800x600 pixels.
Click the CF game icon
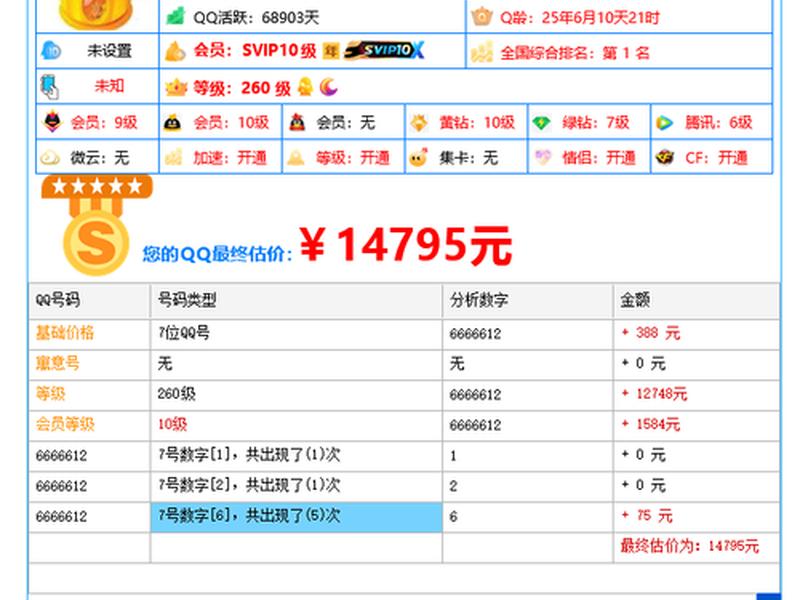tap(665, 158)
